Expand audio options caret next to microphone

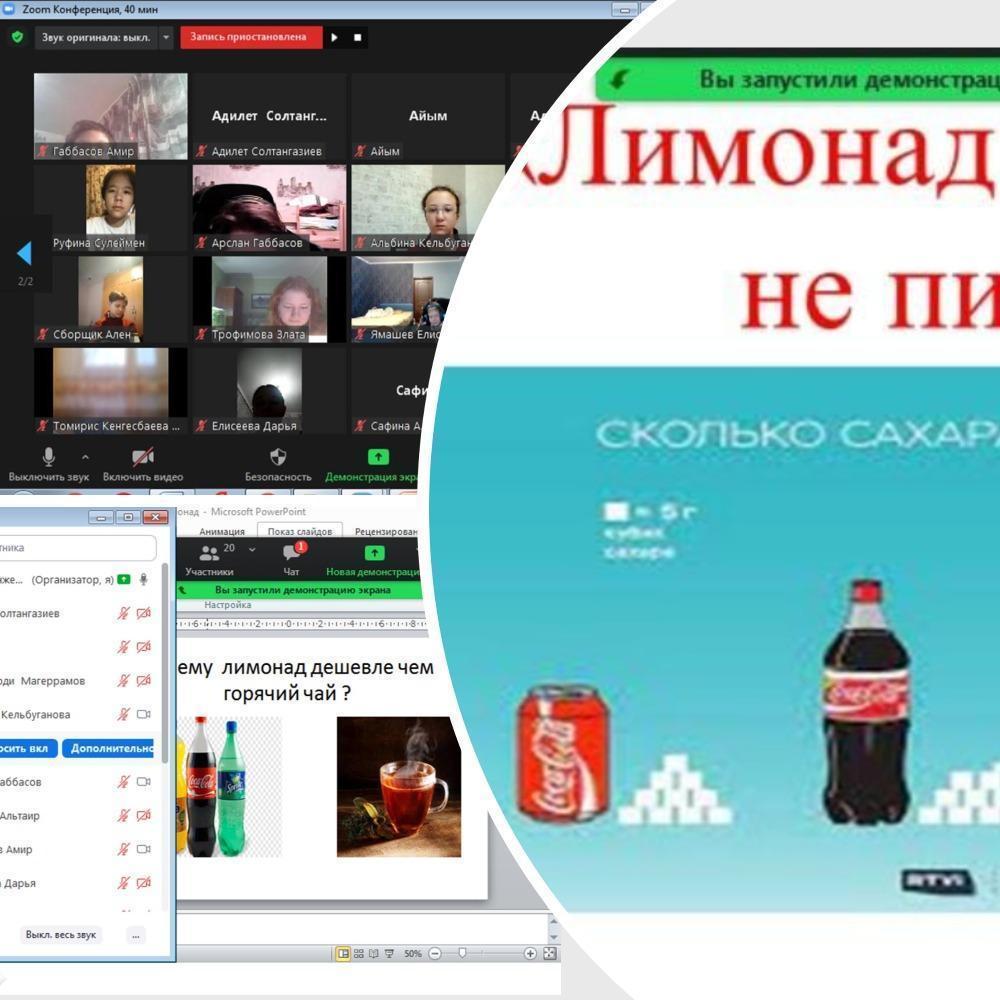coord(85,457)
